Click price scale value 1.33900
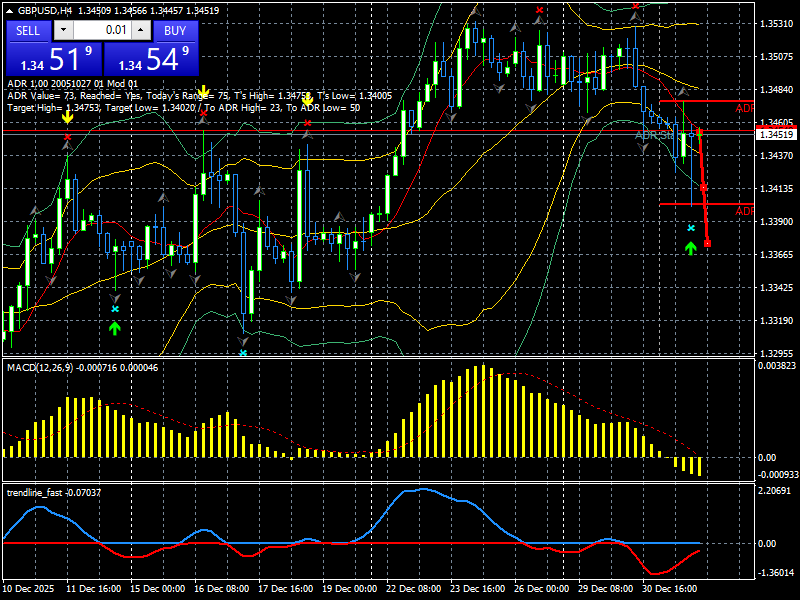Screen dimensions: 800x600 pos(777,221)
